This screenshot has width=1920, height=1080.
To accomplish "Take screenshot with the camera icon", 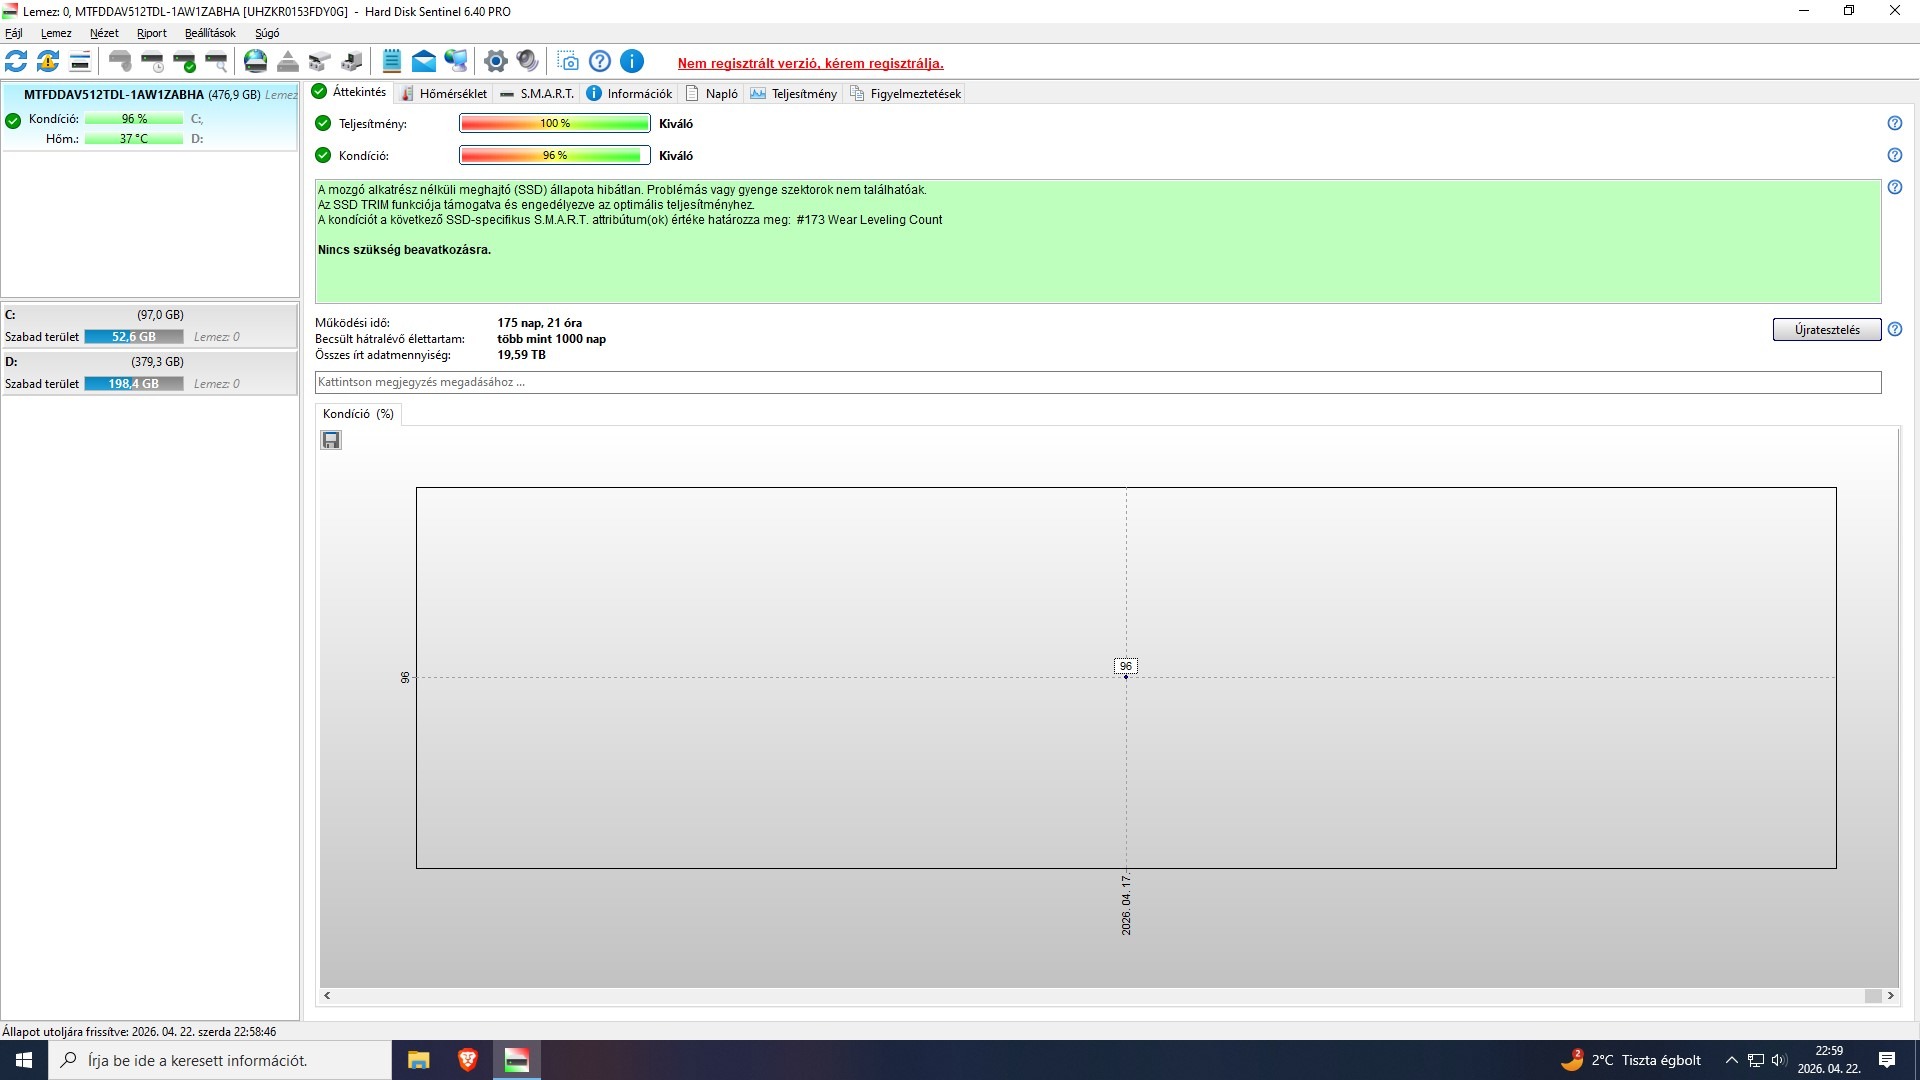I will [x=568, y=62].
